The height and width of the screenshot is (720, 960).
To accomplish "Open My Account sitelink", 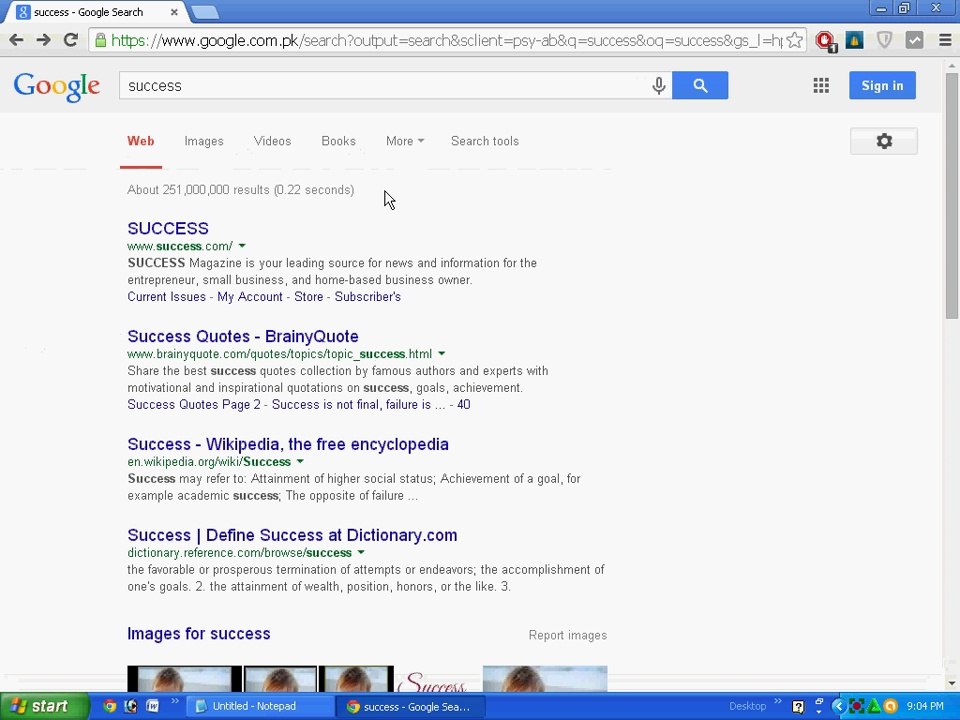I will (x=250, y=297).
